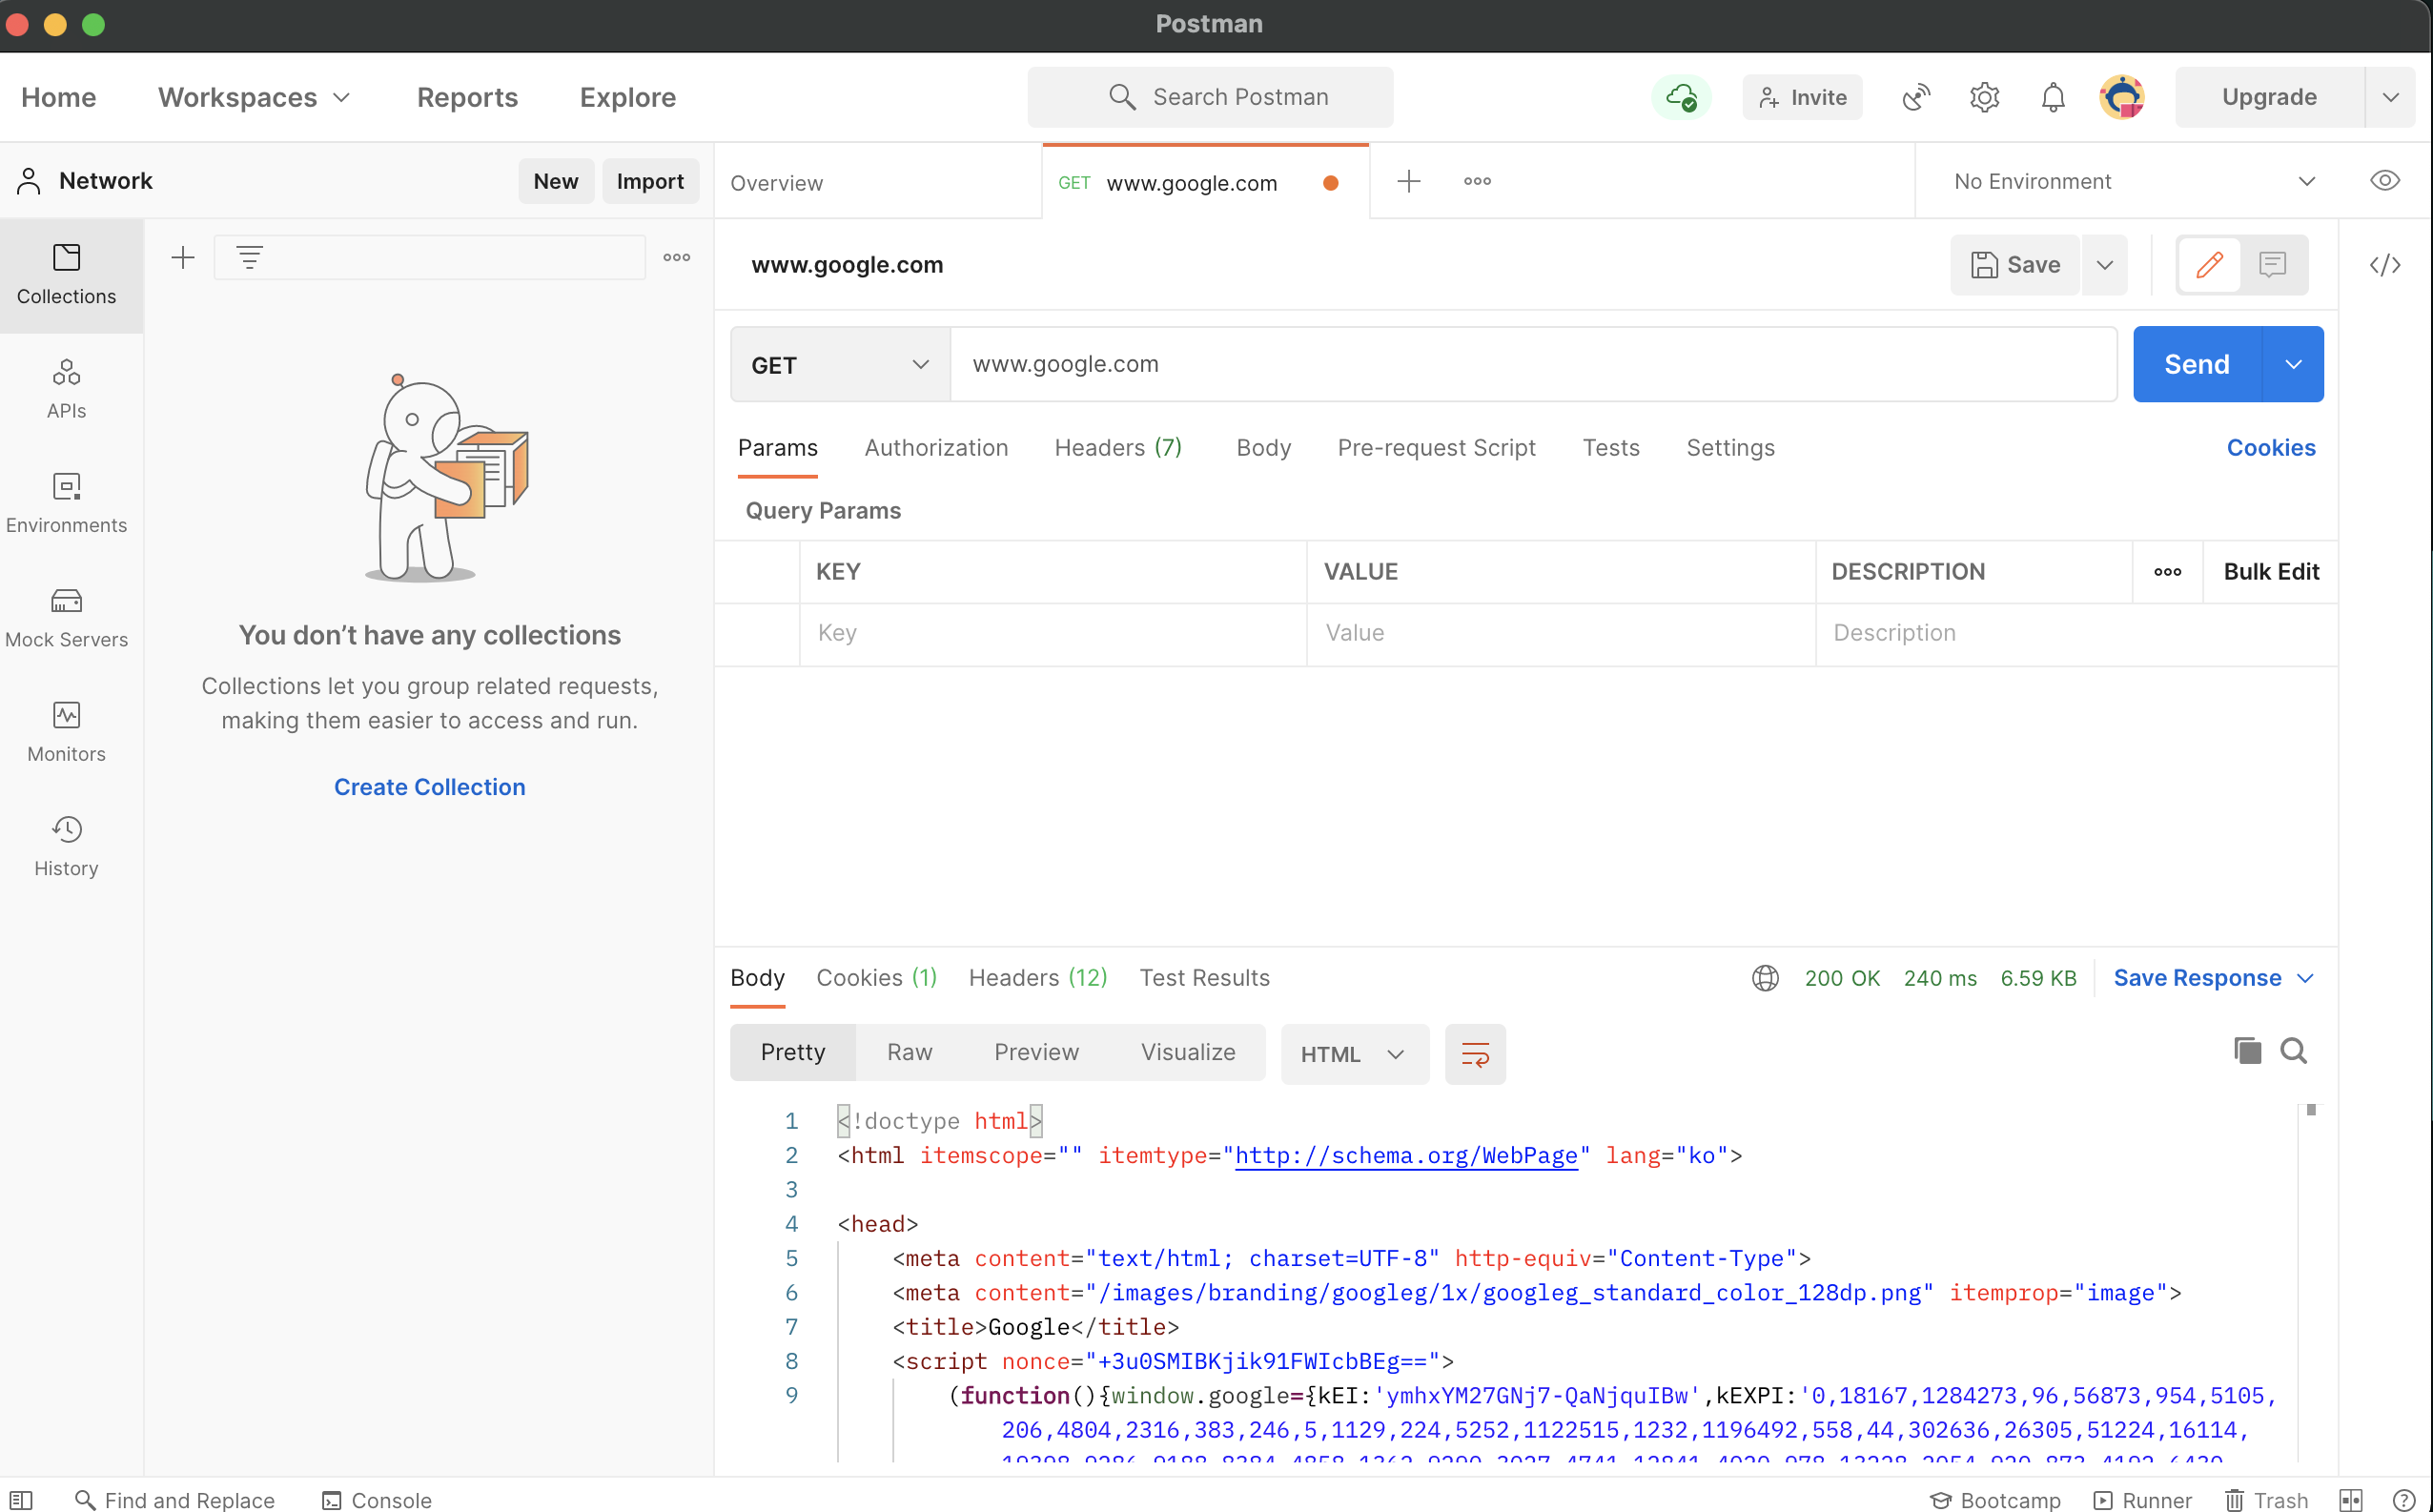Open query params column options dots
Screen dimensions: 2433x1512
pyautogui.click(x=2168, y=572)
